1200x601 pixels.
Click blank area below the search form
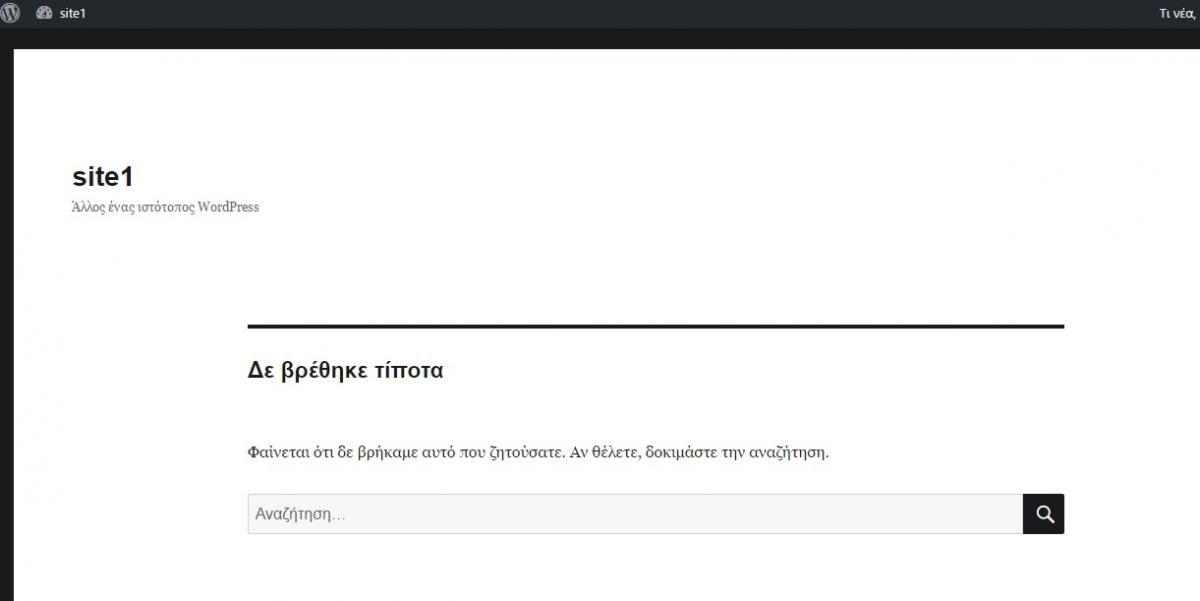click(656, 570)
